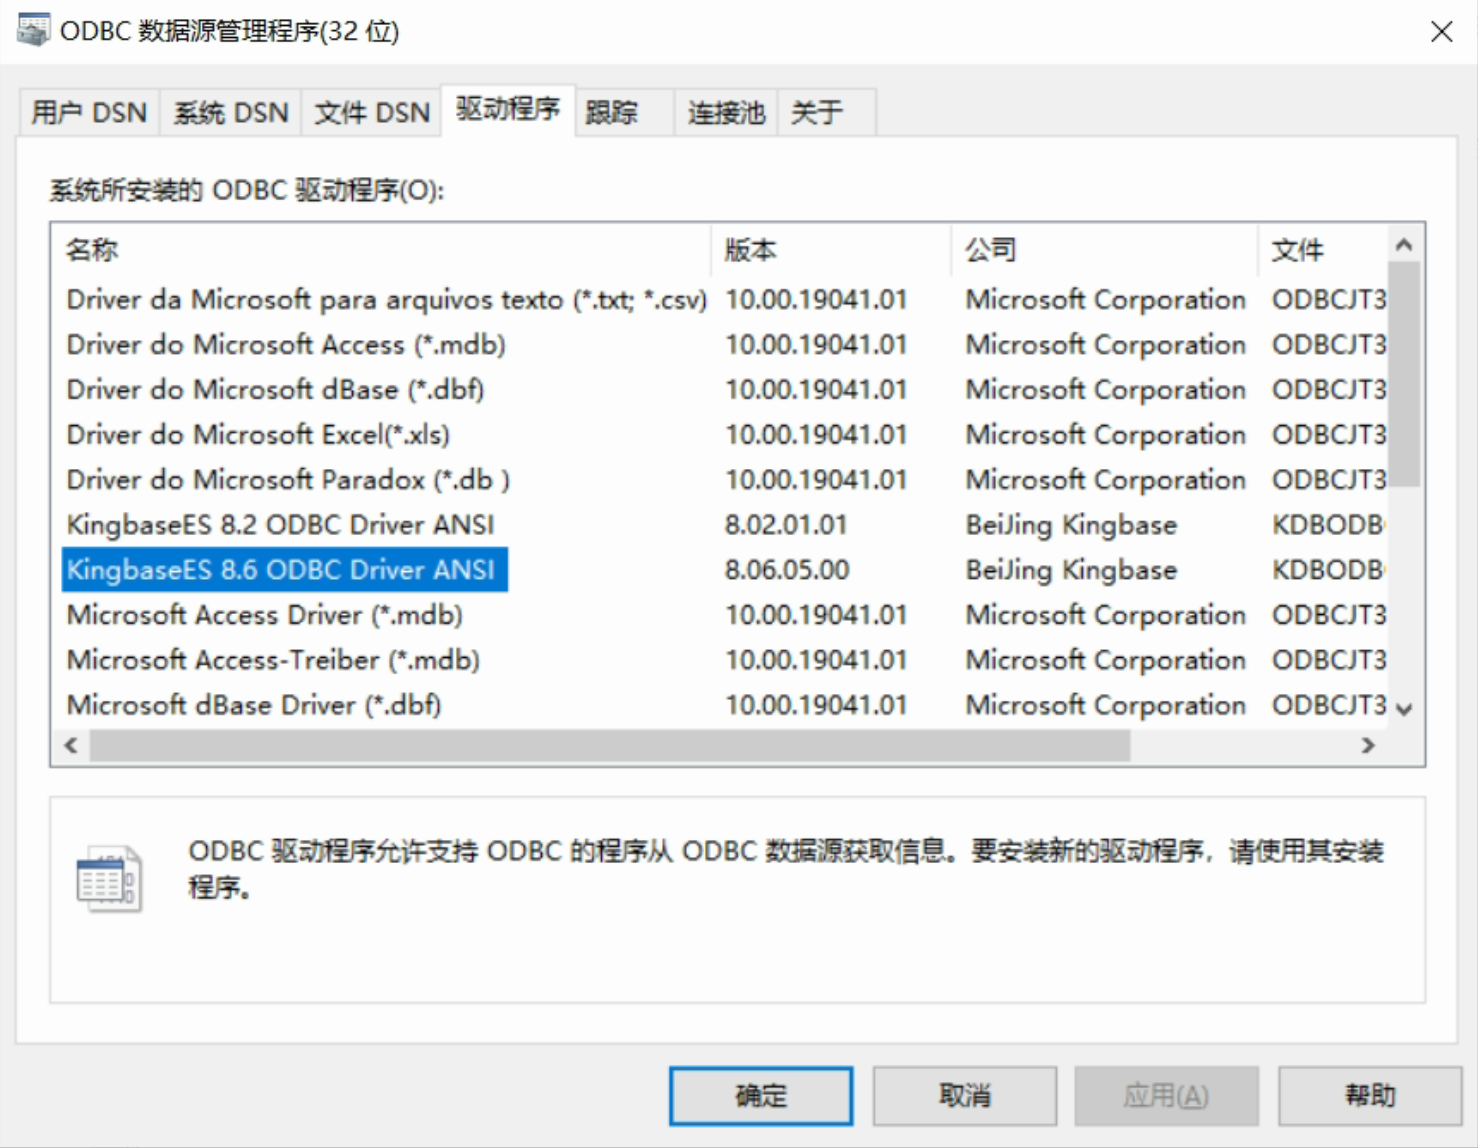Screen dimensions: 1478x1148
Task: Click version 8.02.01.01 cell
Action: (x=786, y=524)
